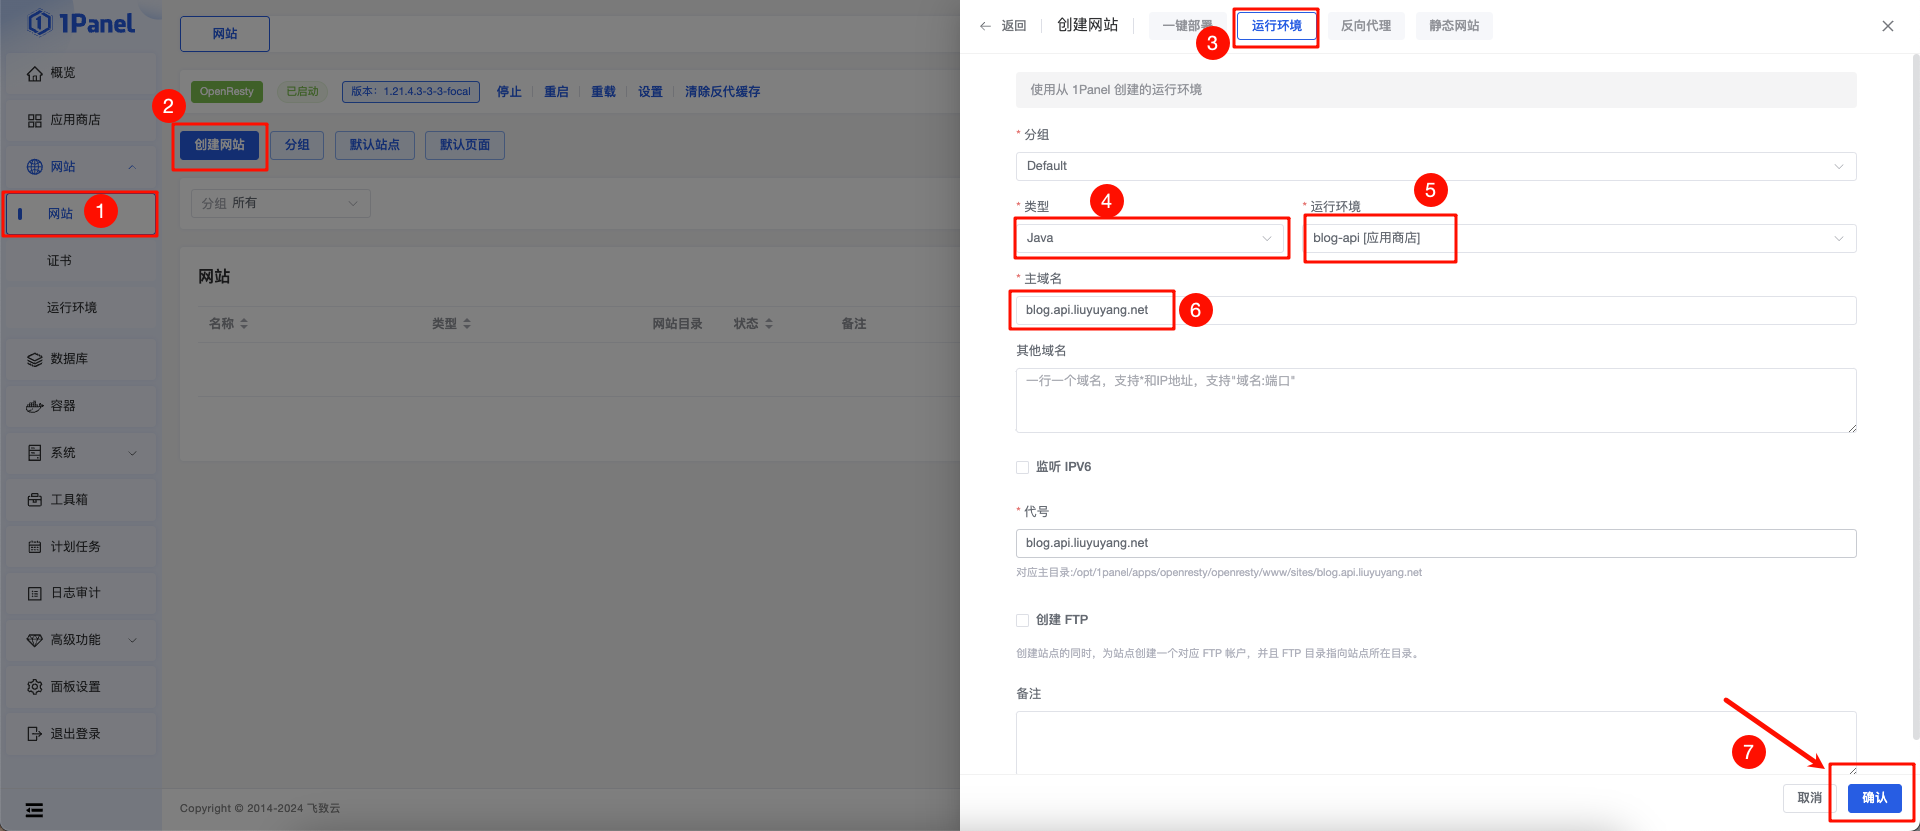Viewport: 1920px width, 831px height.
Task: Click the 网站目录 column header
Action: point(677,324)
